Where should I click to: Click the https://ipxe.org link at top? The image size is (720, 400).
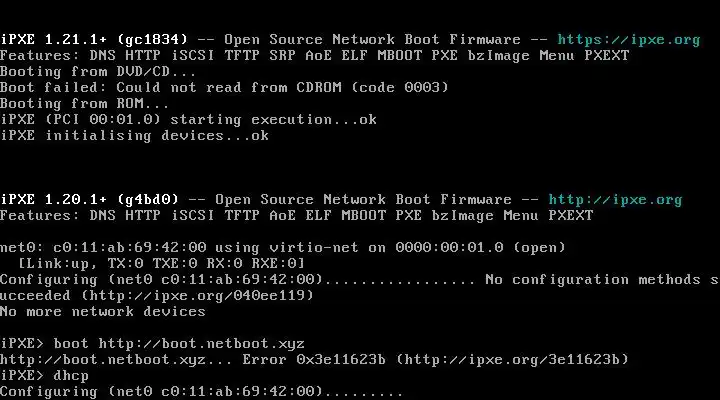click(628, 40)
